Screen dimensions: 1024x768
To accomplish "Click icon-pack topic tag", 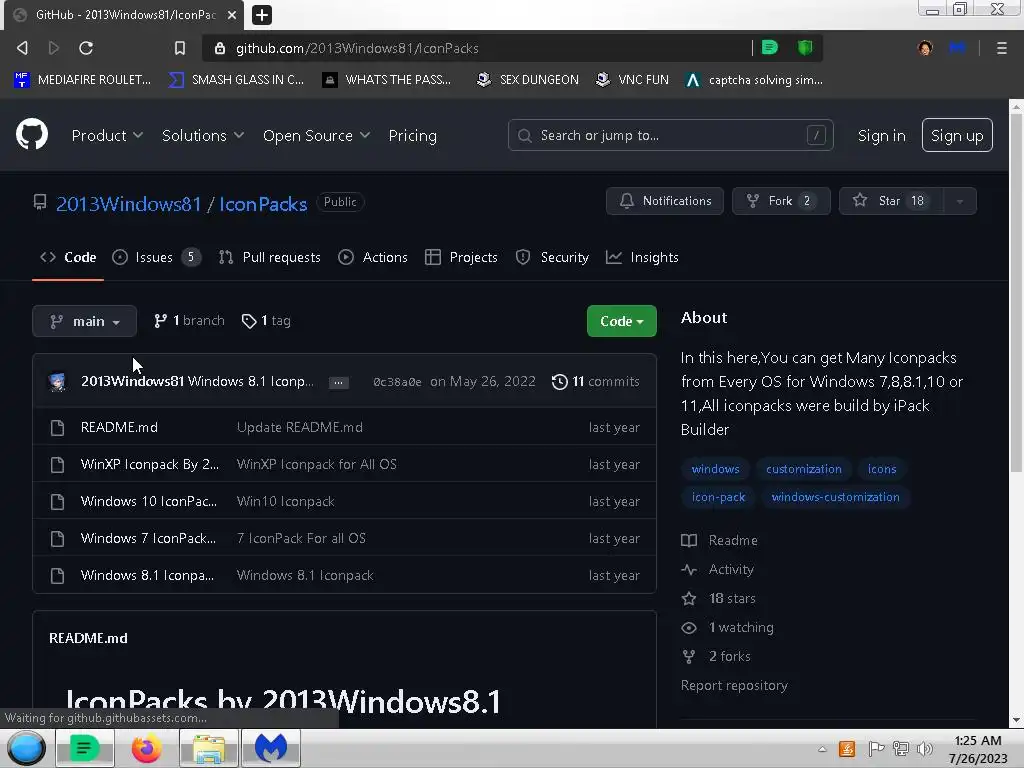I will pyautogui.click(x=718, y=497).
